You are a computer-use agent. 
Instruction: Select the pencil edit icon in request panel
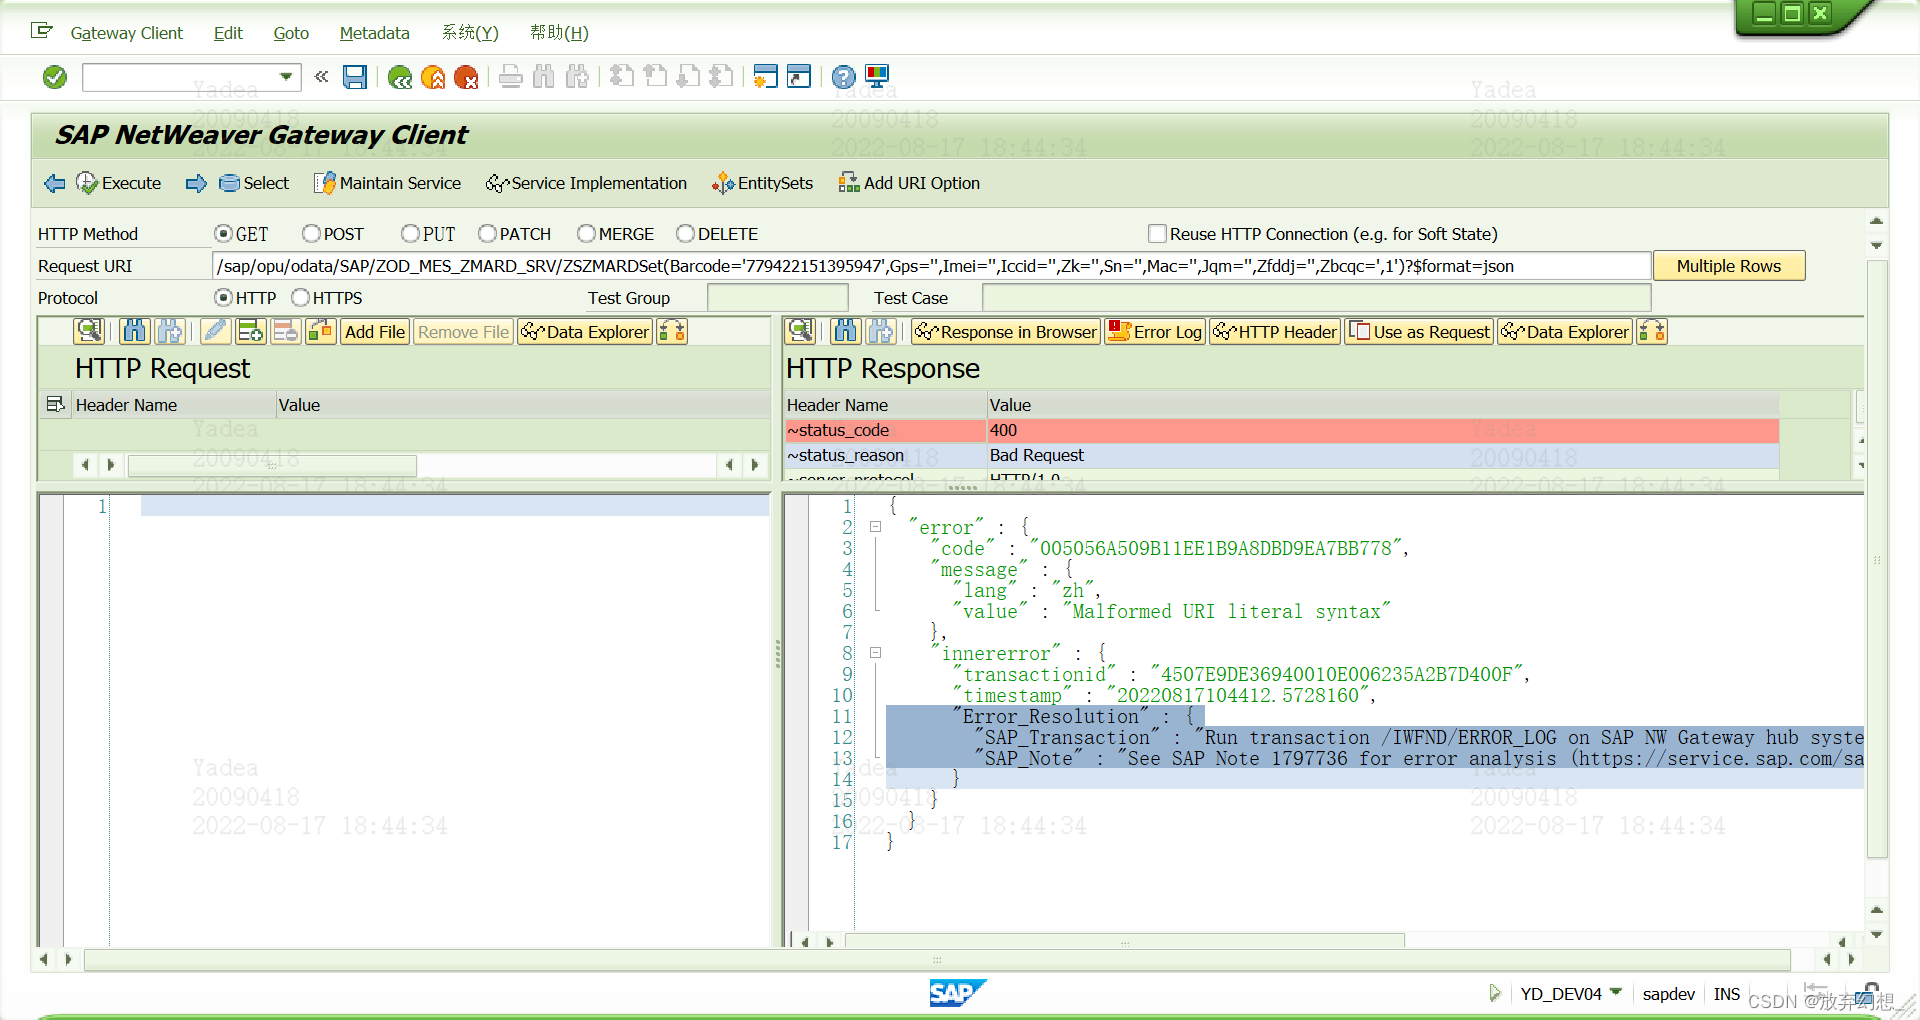[215, 331]
